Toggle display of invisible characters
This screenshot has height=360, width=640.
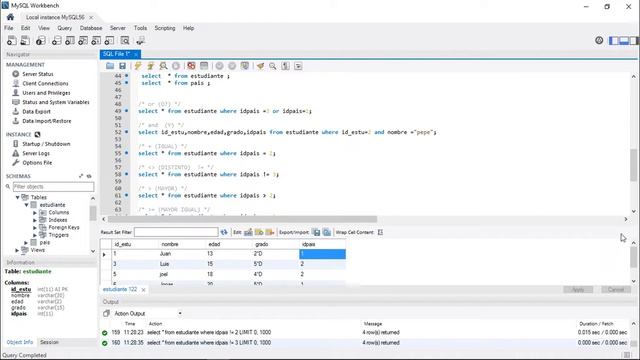point(285,66)
